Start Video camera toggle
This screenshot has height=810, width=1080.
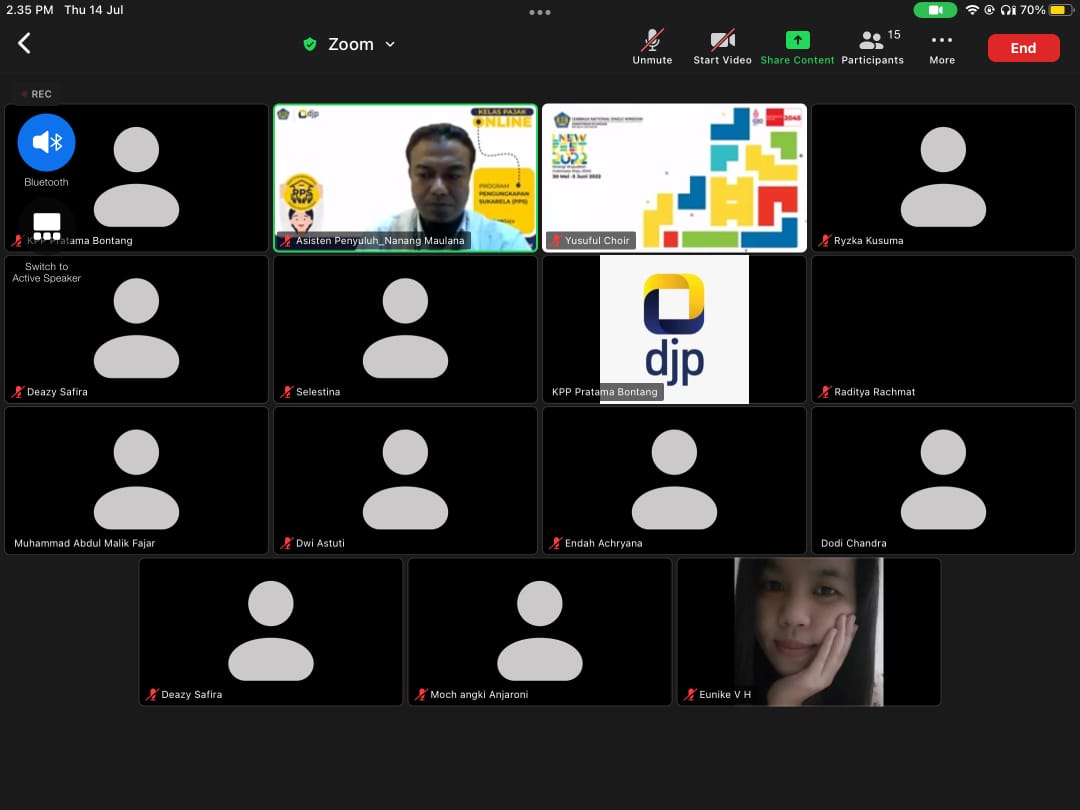coord(722,46)
